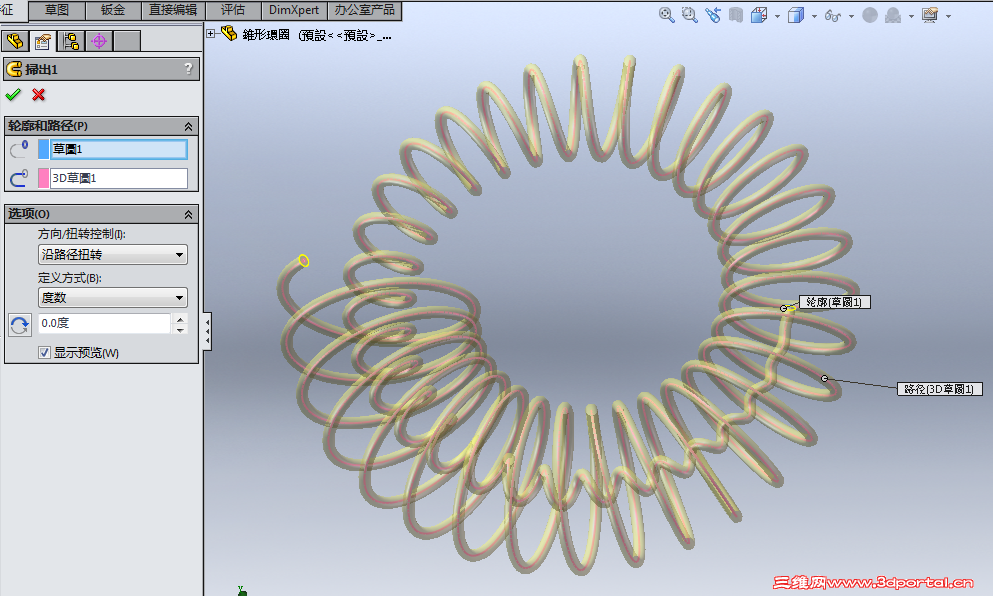The image size is (993, 596).
Task: Click path selection icon beside 3D草圖1
Action: coord(19,179)
